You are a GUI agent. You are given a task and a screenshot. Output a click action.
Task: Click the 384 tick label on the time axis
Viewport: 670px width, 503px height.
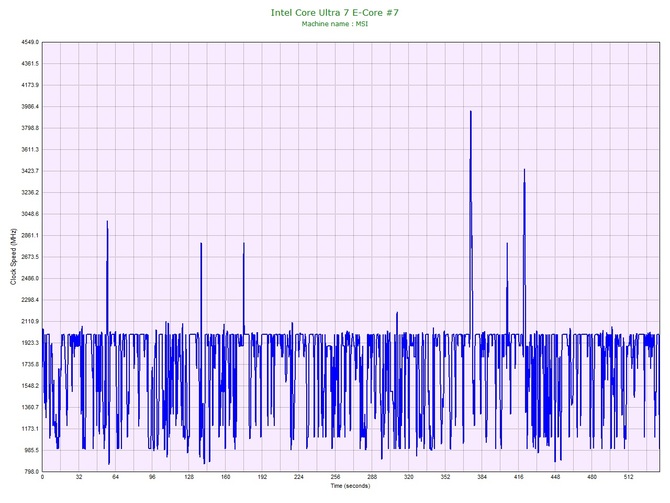coord(482,478)
